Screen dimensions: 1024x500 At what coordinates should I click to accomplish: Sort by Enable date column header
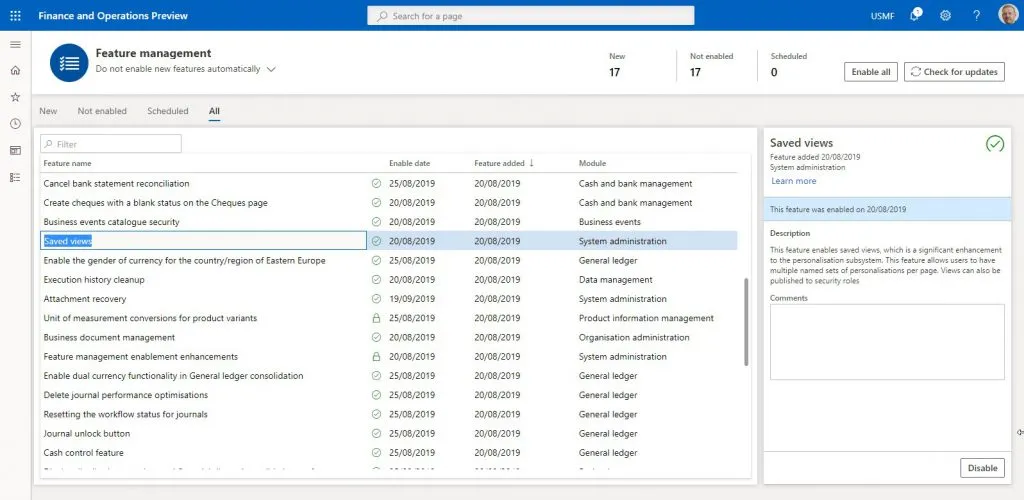click(409, 163)
